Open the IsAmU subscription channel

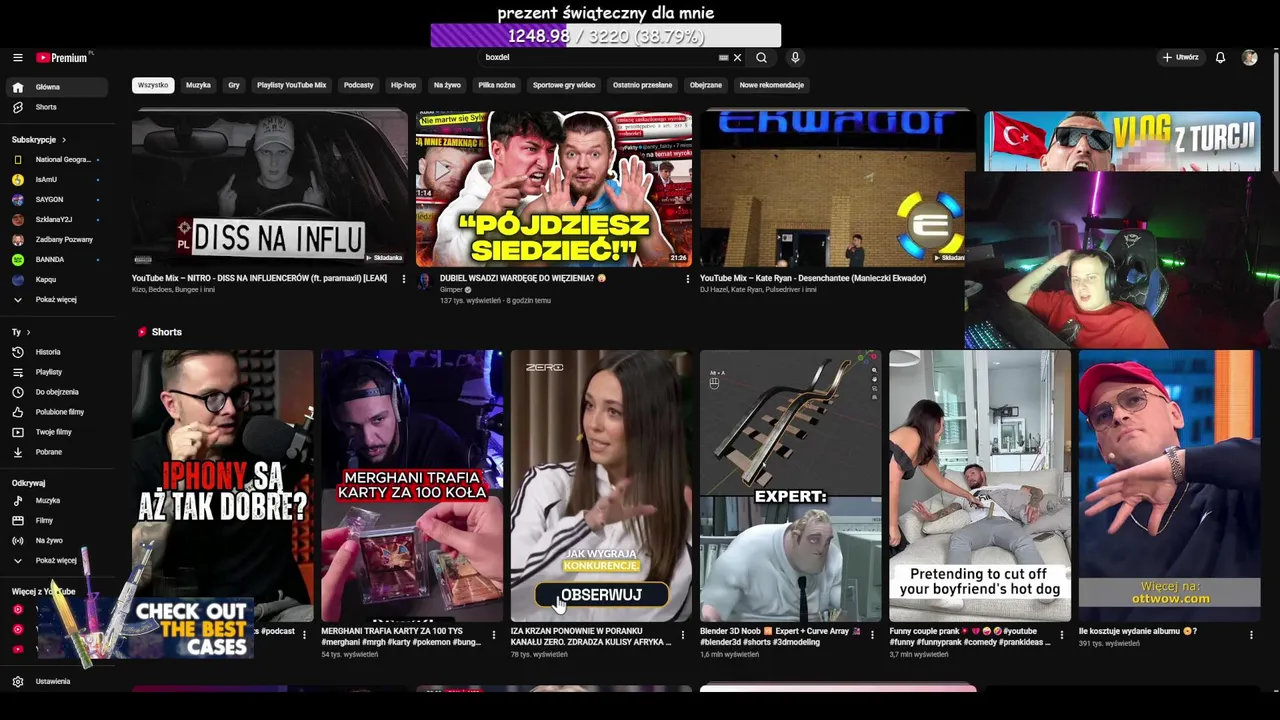click(x=57, y=179)
